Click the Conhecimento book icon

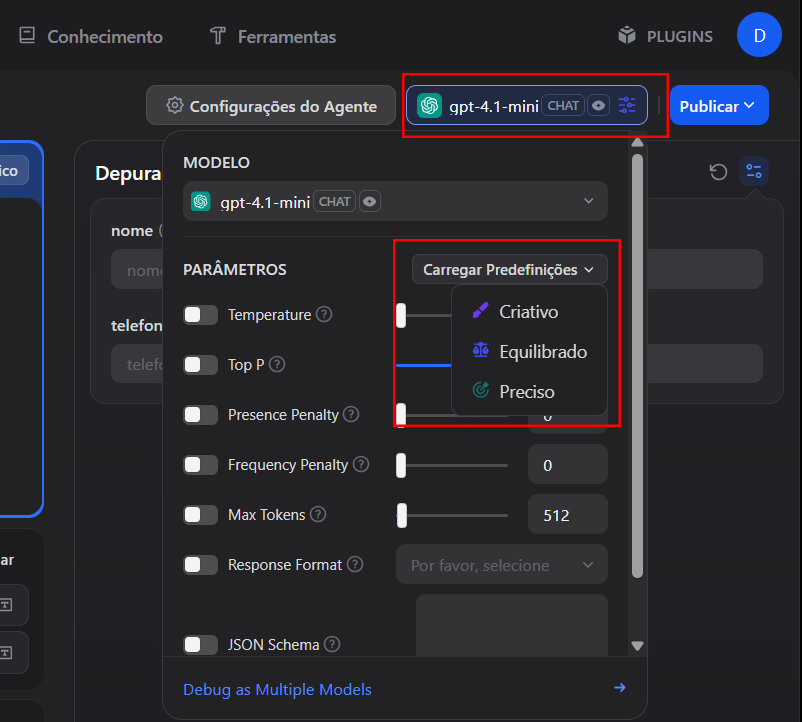point(27,35)
